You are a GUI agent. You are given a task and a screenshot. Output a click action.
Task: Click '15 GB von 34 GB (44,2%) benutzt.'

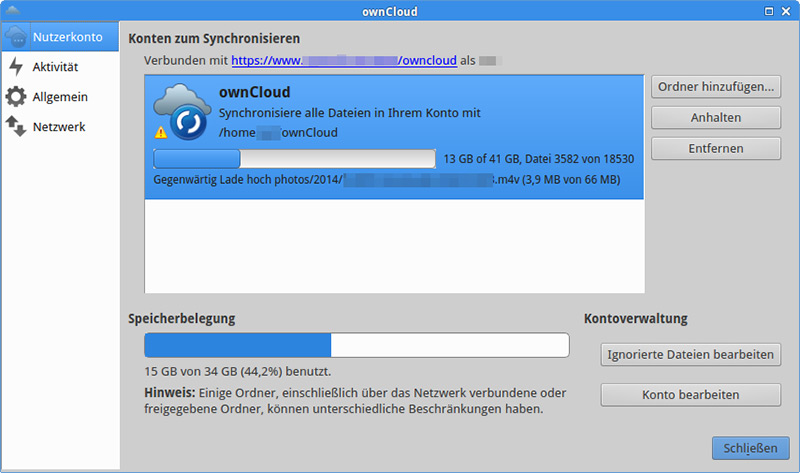click(238, 371)
